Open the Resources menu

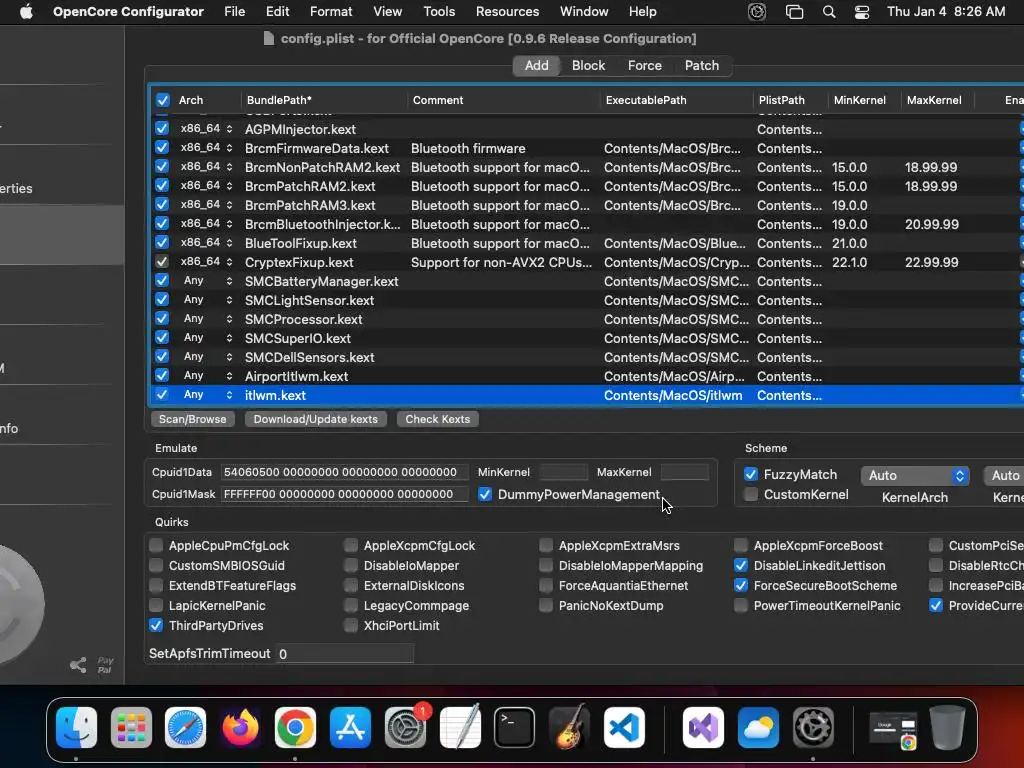pos(507,12)
